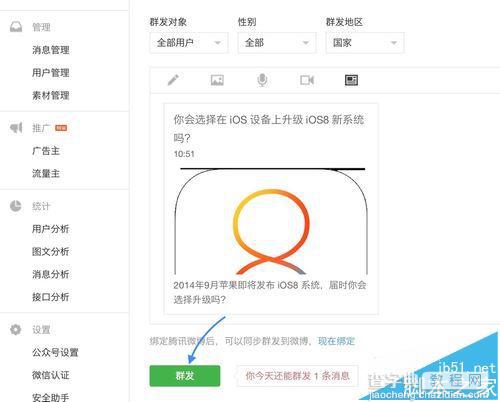Open 公众号设置 in the sidebar

coord(55,353)
